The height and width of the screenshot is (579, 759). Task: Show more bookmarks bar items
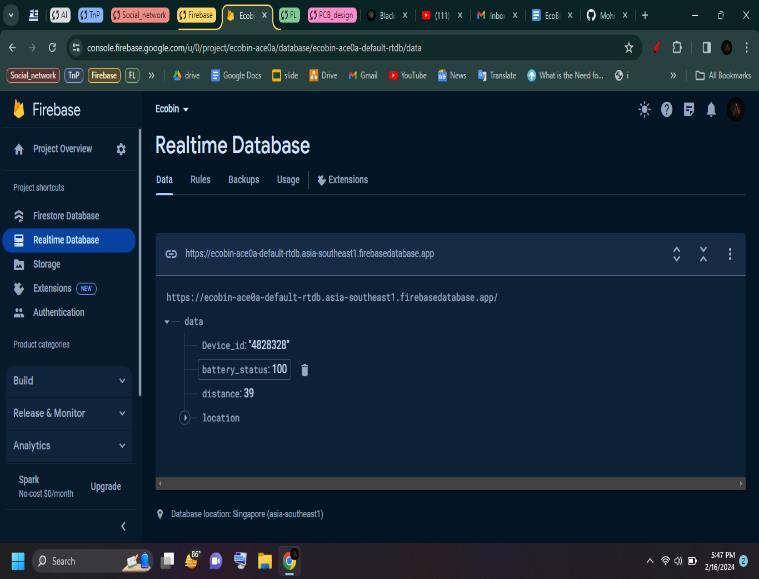pyautogui.click(x=673, y=76)
